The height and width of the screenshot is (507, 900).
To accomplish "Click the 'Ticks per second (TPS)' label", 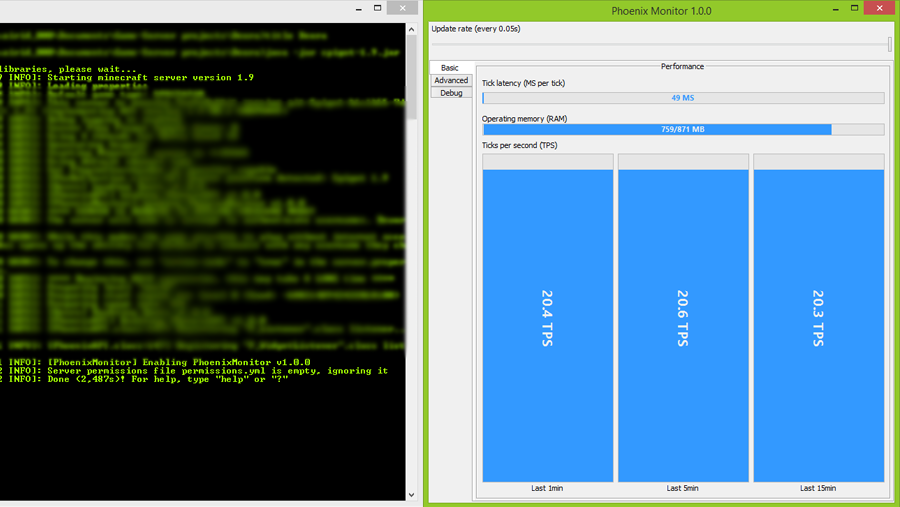I will 519,145.
